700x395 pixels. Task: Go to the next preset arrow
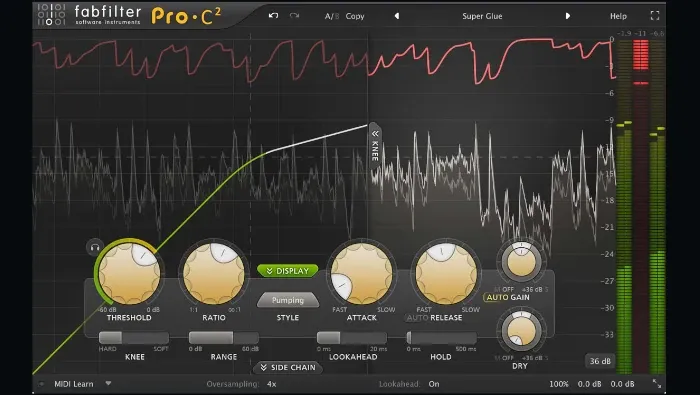tap(568, 16)
